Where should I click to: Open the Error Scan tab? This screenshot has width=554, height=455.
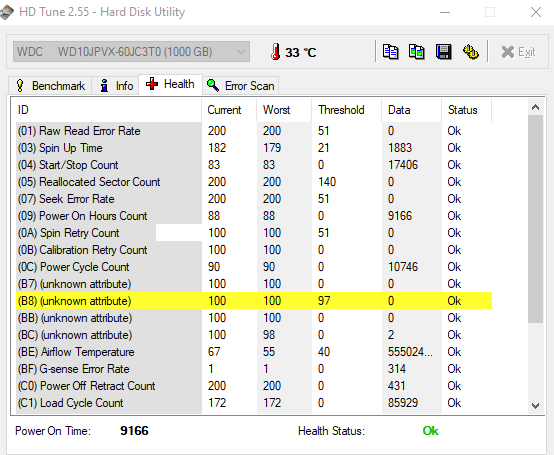coord(241,85)
